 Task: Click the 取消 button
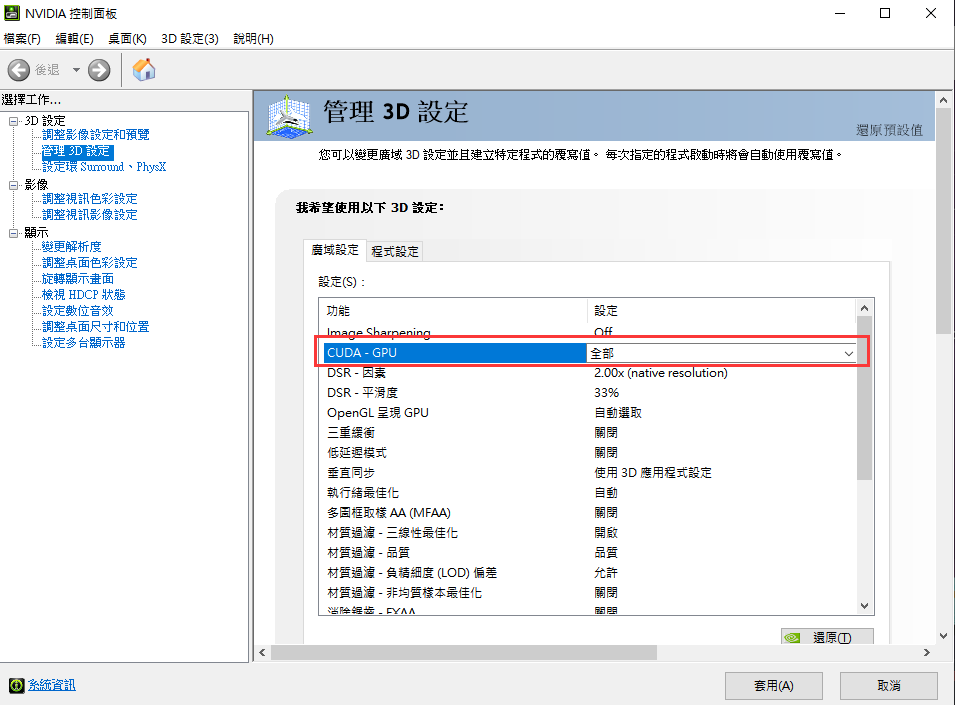pos(889,686)
